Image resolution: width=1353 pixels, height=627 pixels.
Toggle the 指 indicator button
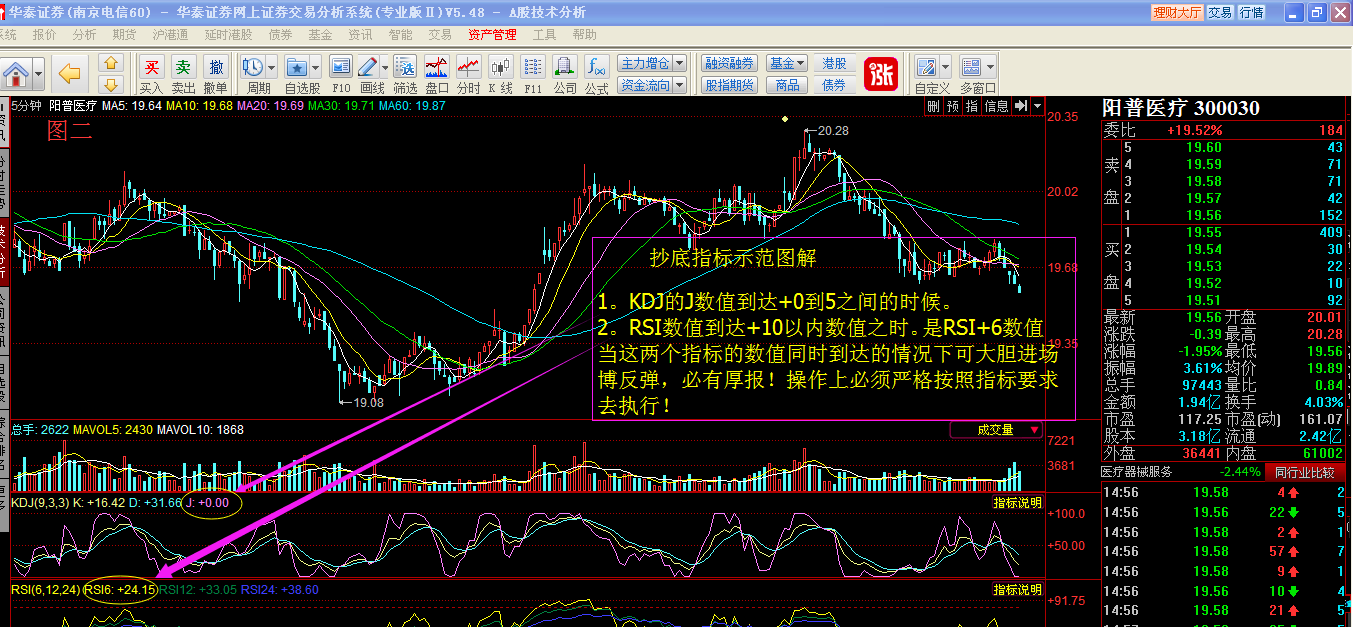[972, 105]
